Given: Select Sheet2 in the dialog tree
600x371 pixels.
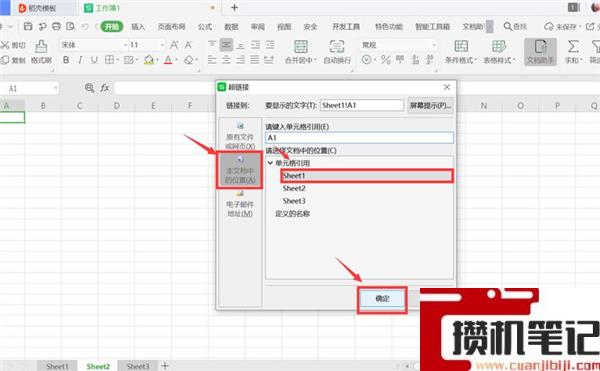Looking at the screenshot, I should click(x=294, y=188).
